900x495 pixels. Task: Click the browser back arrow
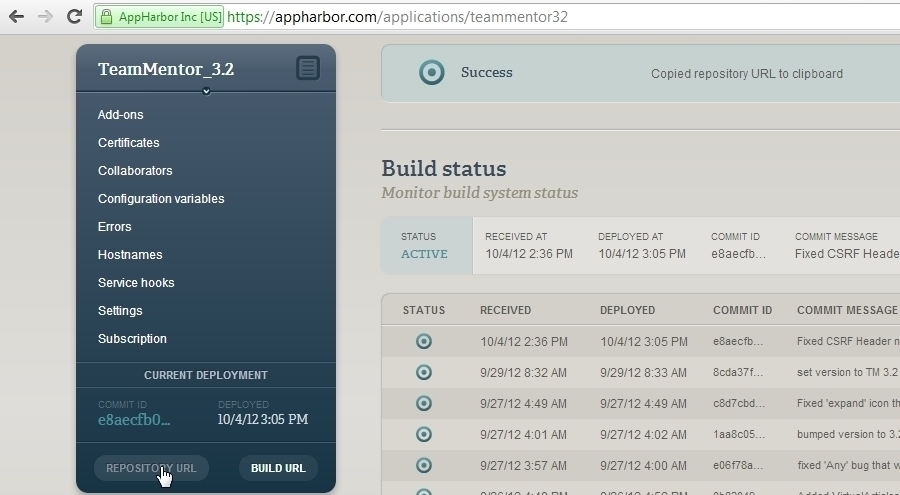click(x=16, y=17)
